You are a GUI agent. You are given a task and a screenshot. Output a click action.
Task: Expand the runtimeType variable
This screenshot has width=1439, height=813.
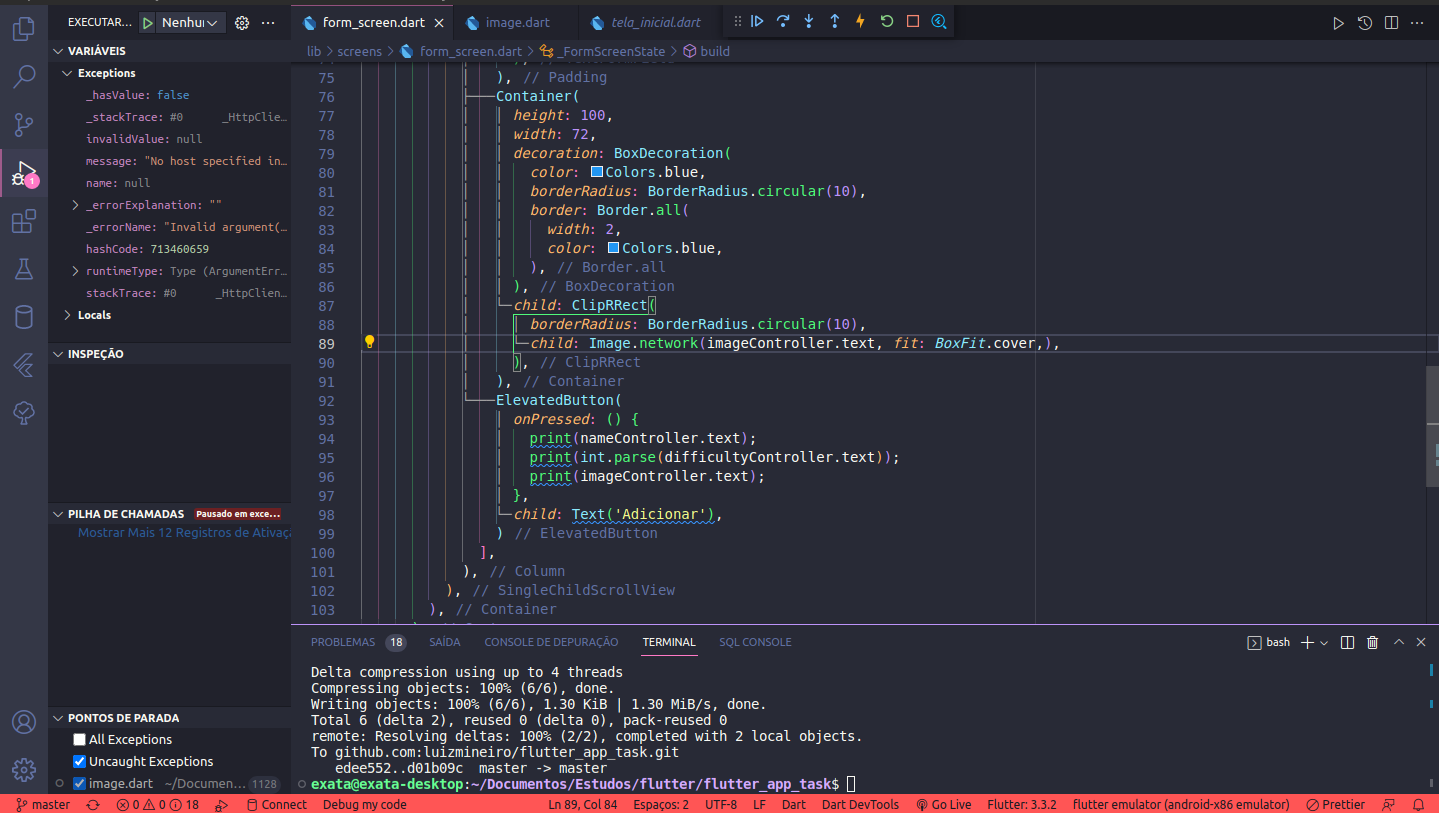[76, 271]
